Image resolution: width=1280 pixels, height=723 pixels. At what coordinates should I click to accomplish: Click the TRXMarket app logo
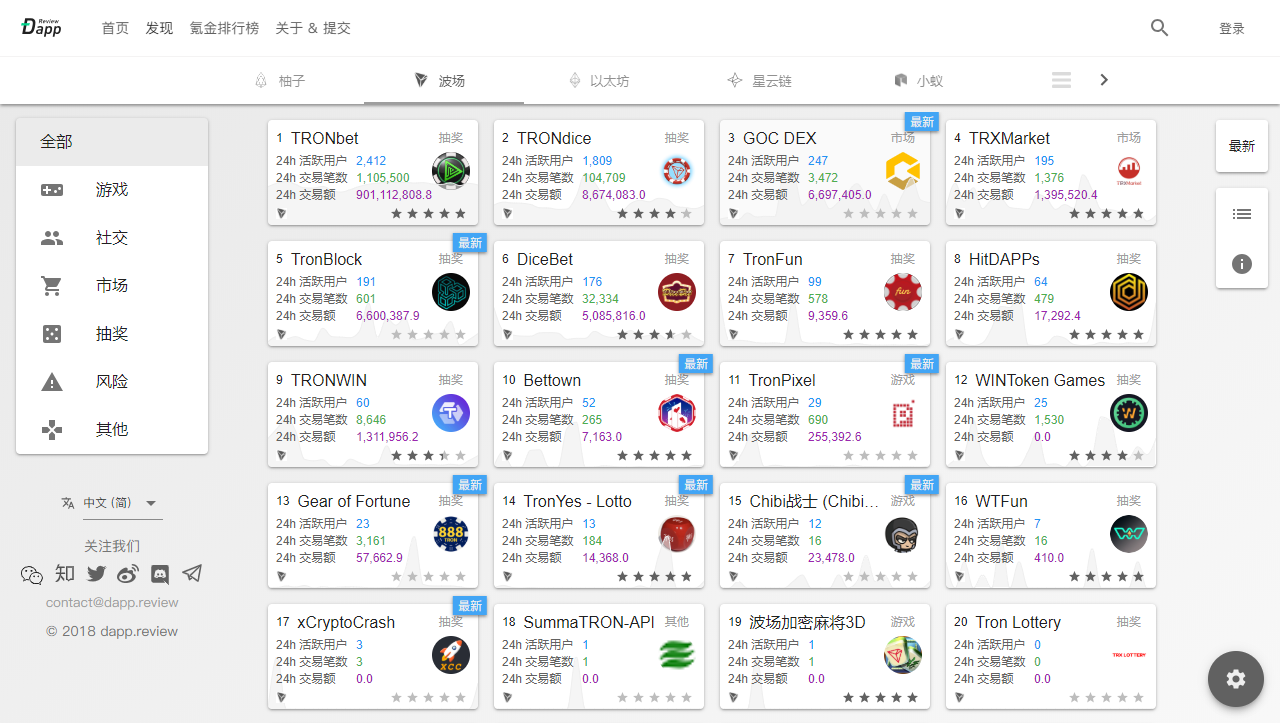click(x=1129, y=171)
